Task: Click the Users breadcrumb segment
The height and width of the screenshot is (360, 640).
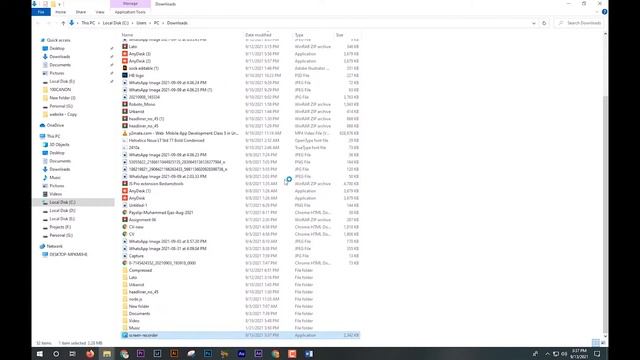Action: pos(141,23)
